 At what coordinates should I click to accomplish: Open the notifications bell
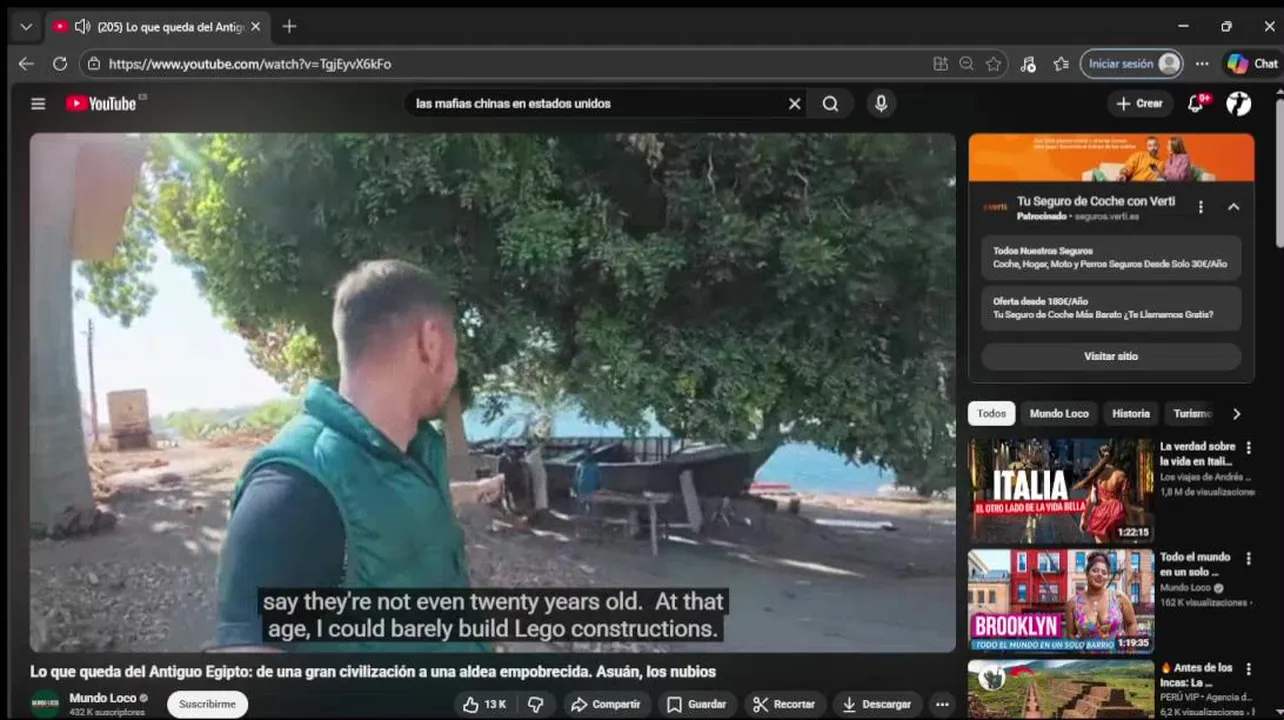point(1196,104)
